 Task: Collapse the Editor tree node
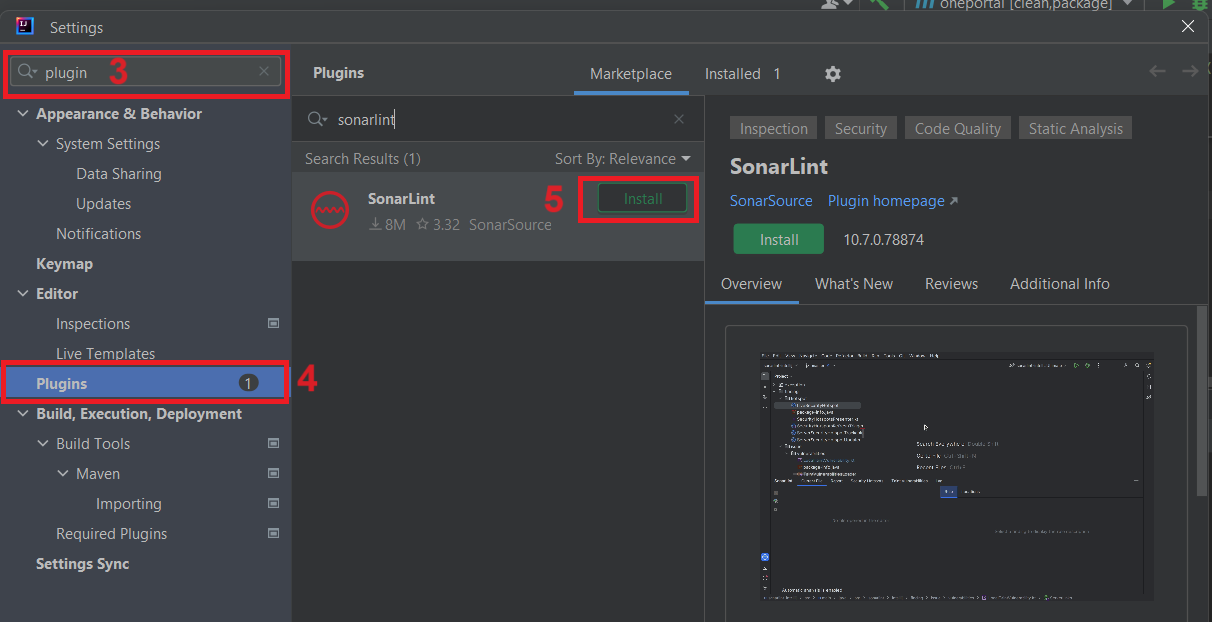(x=23, y=294)
